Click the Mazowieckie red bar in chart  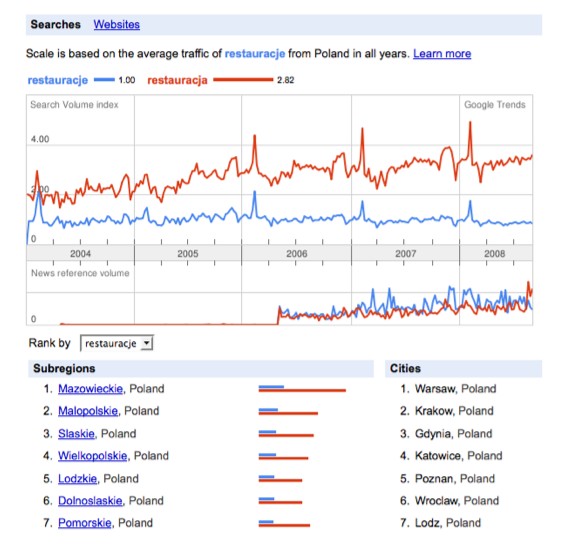tap(302, 391)
